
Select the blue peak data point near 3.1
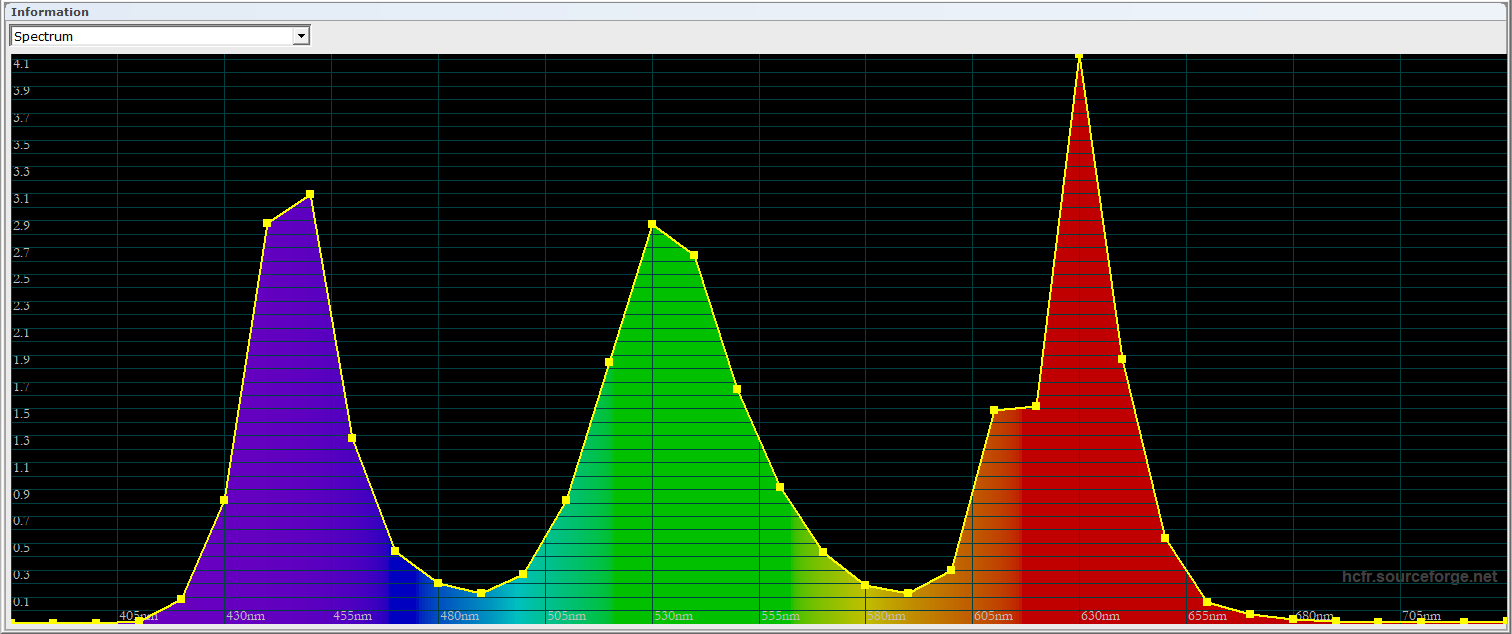310,194
